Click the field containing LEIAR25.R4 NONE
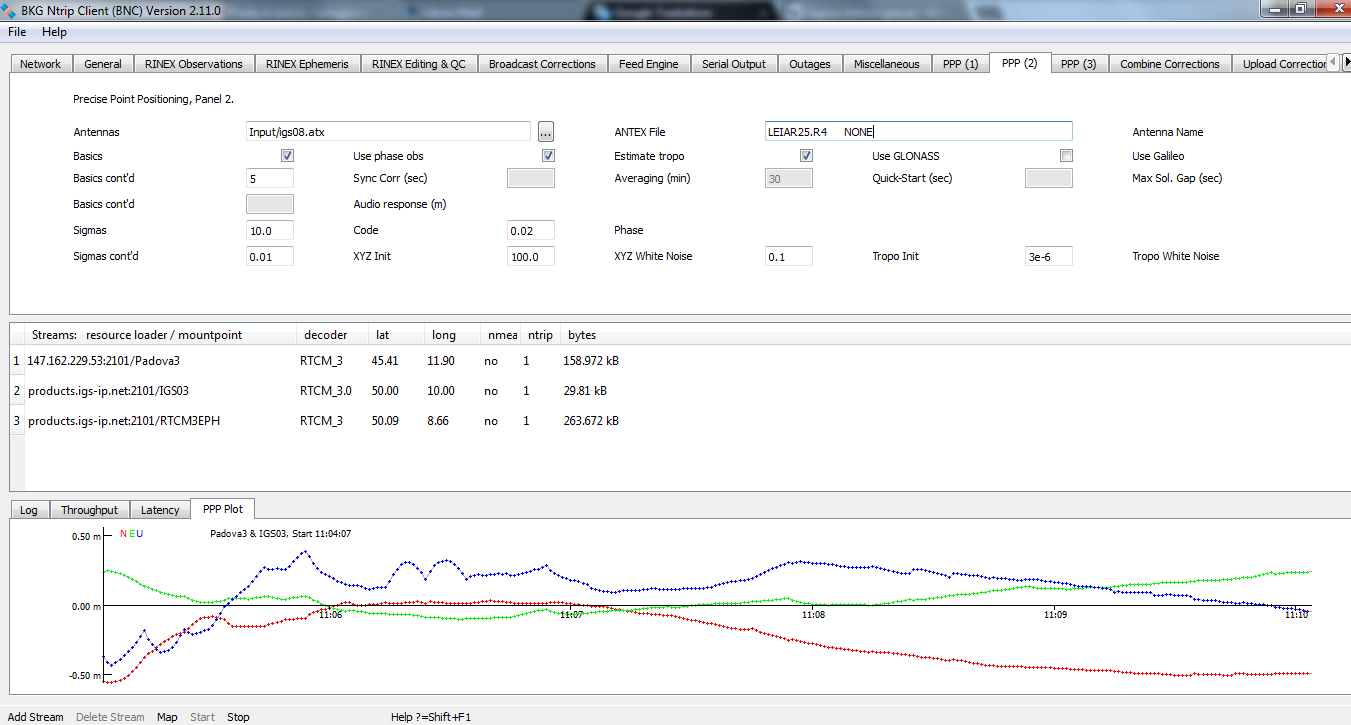The image size is (1351, 725). [918, 131]
